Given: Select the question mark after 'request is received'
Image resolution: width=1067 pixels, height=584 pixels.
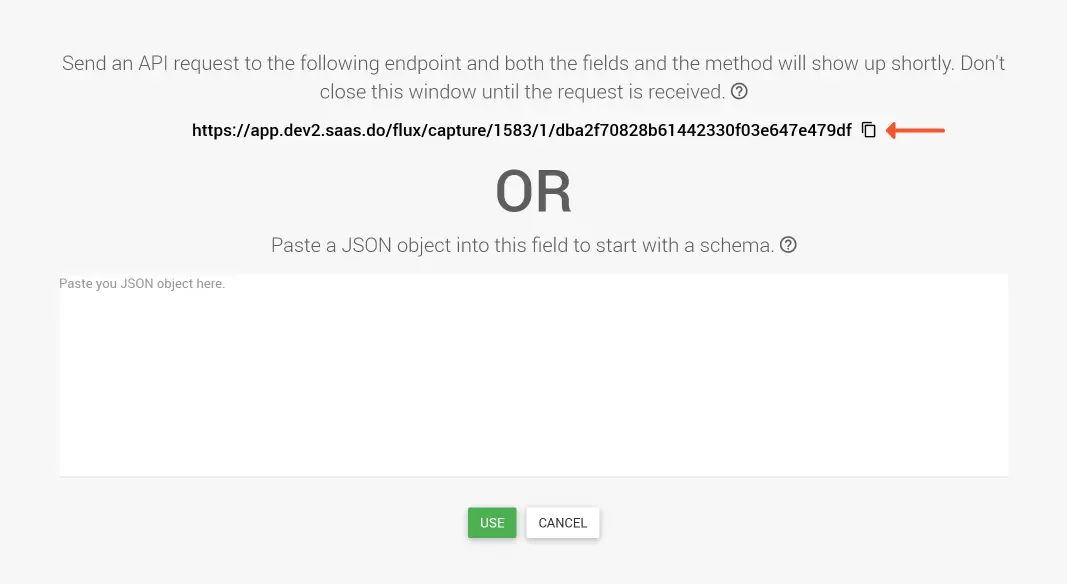Looking at the screenshot, I should click(739, 92).
